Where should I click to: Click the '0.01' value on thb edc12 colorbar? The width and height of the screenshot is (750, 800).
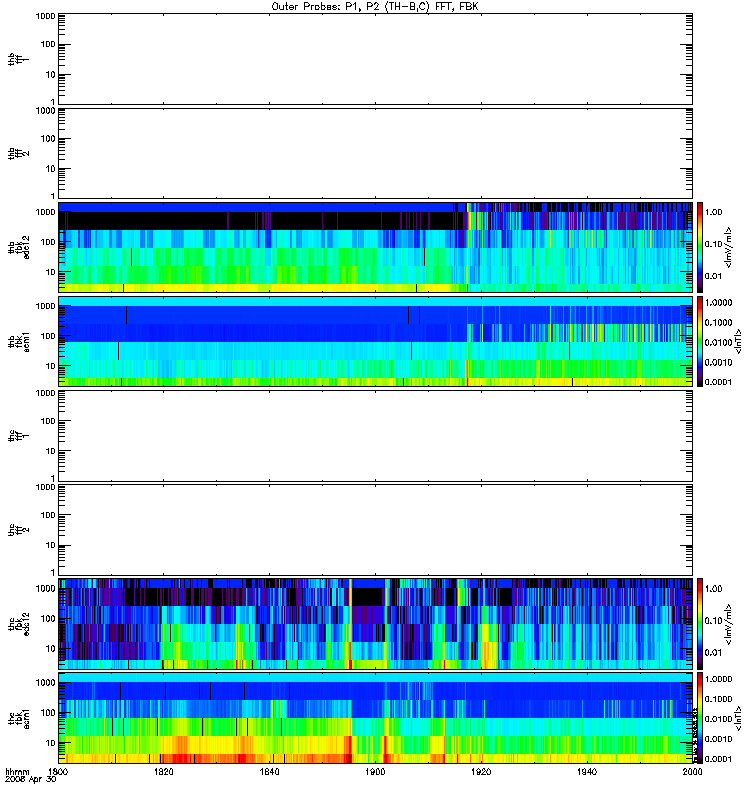point(714,276)
